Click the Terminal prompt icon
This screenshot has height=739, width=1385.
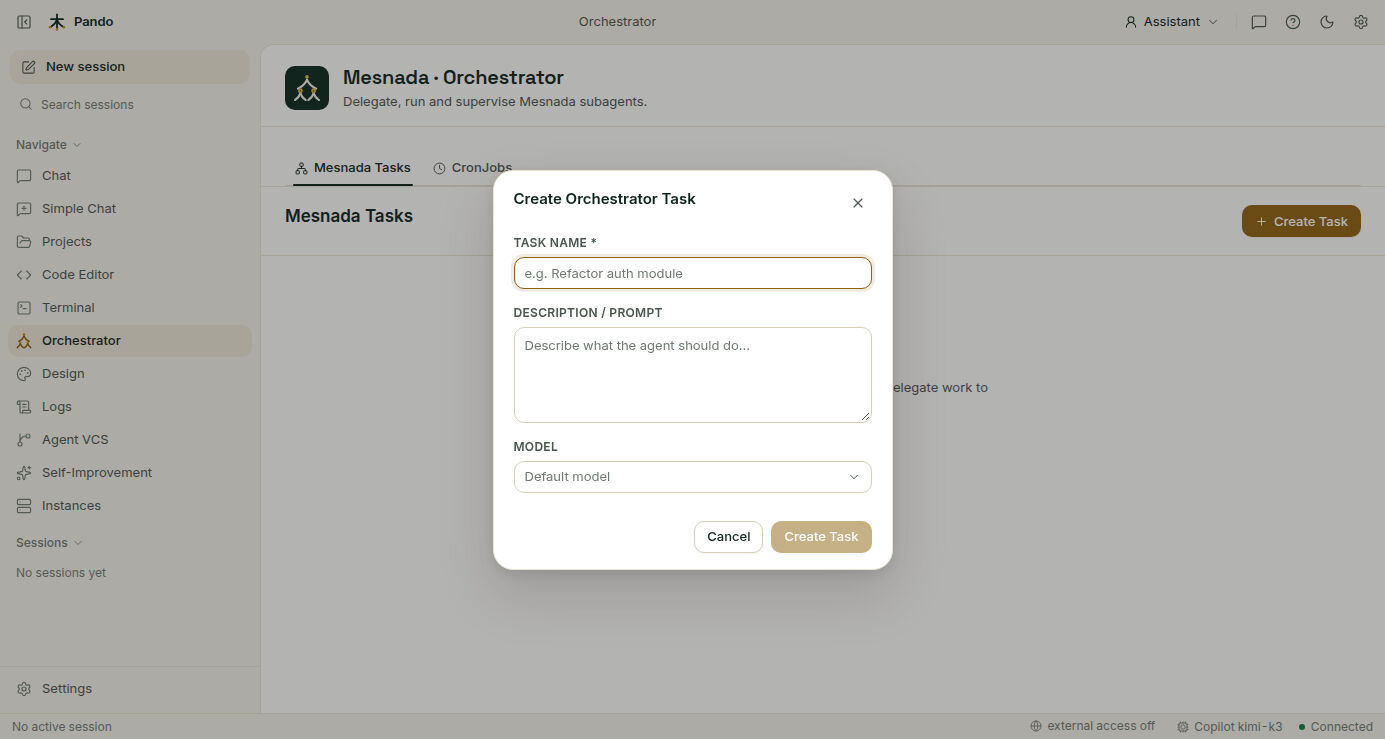(x=24, y=308)
